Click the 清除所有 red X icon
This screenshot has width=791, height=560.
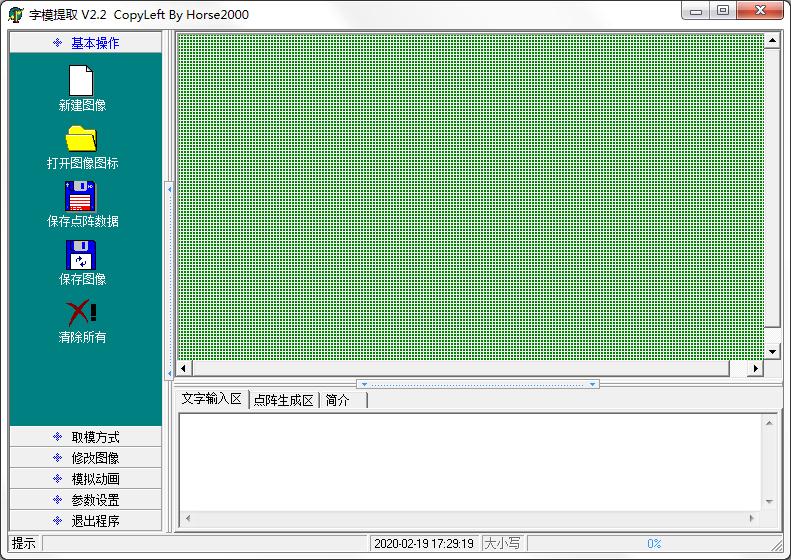(81, 312)
